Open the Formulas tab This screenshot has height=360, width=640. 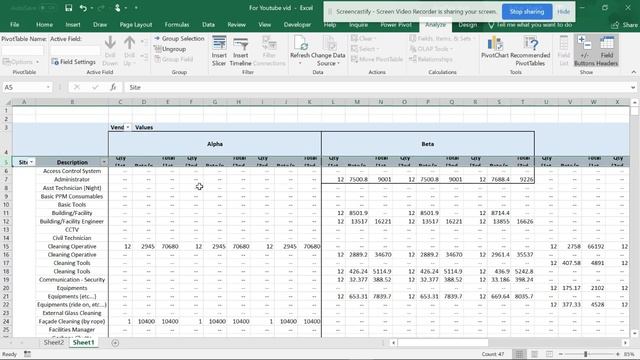177,25
